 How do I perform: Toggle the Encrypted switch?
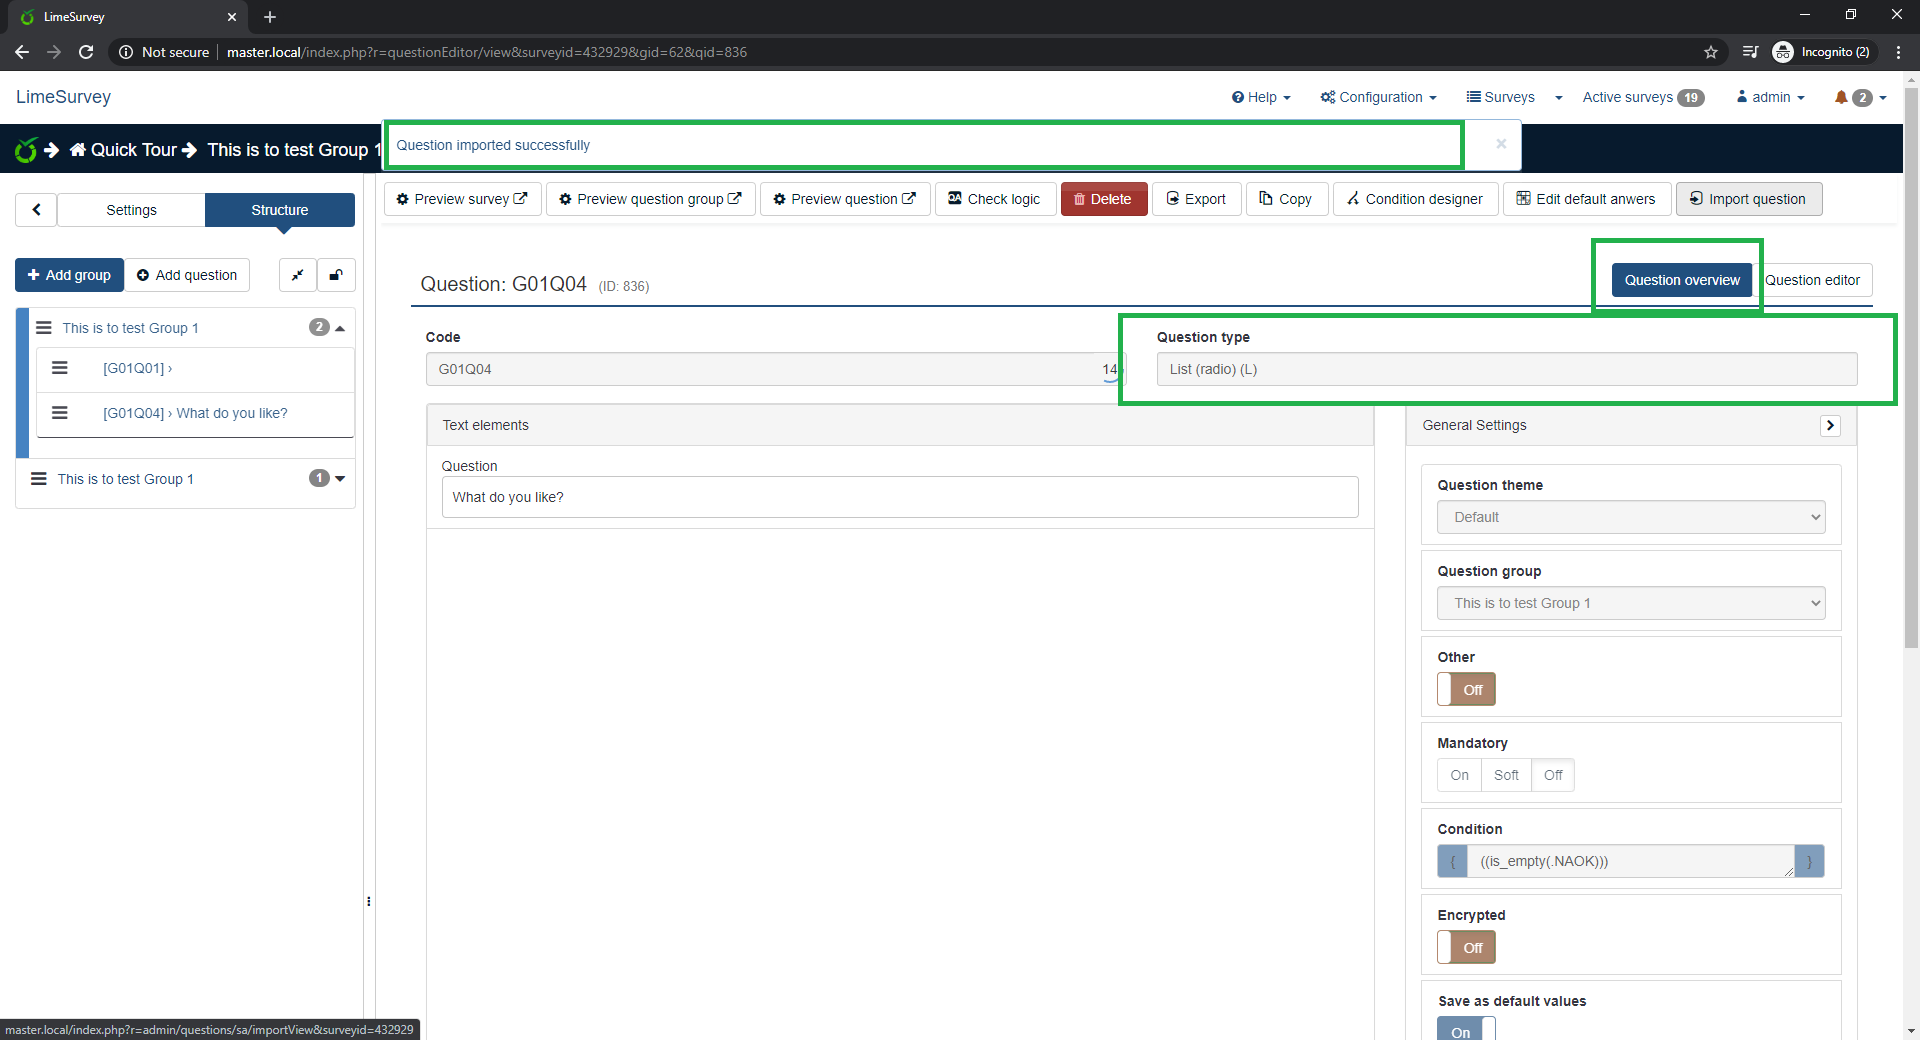pos(1466,947)
